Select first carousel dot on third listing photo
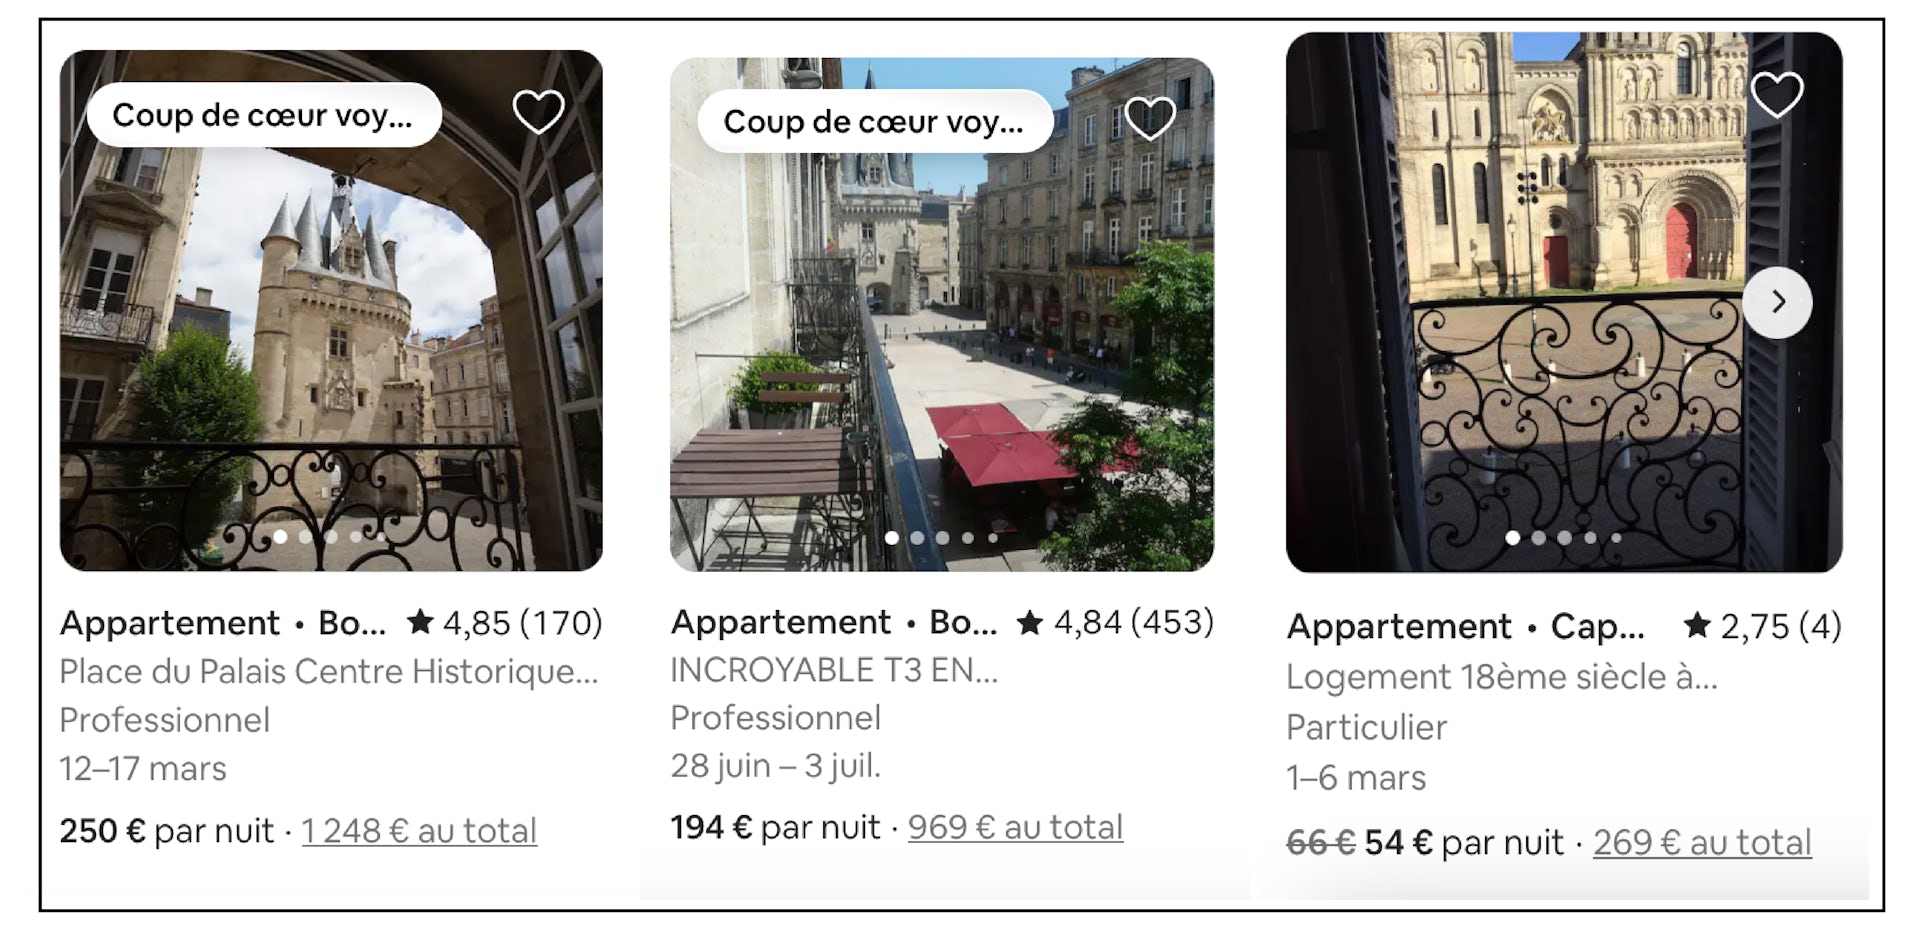Image resolution: width=1920 pixels, height=933 pixels. tap(1513, 538)
